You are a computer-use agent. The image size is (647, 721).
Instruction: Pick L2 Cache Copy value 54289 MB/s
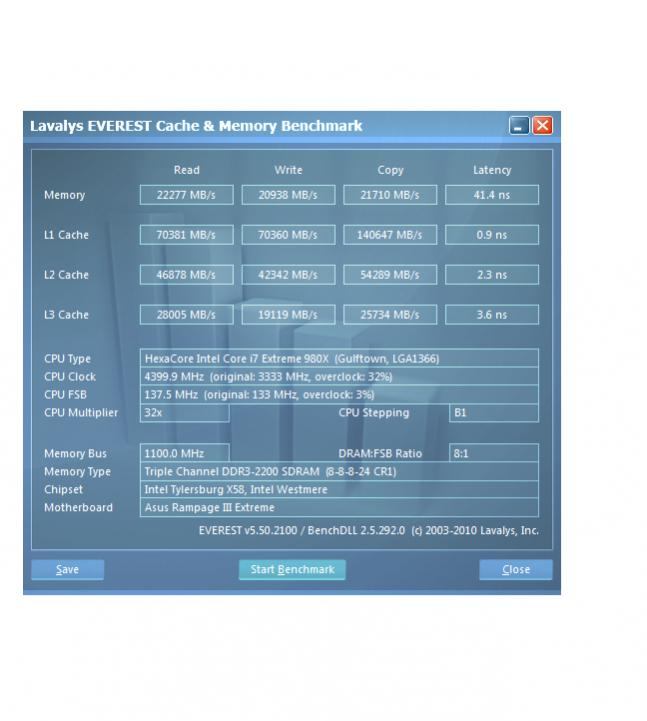390,275
